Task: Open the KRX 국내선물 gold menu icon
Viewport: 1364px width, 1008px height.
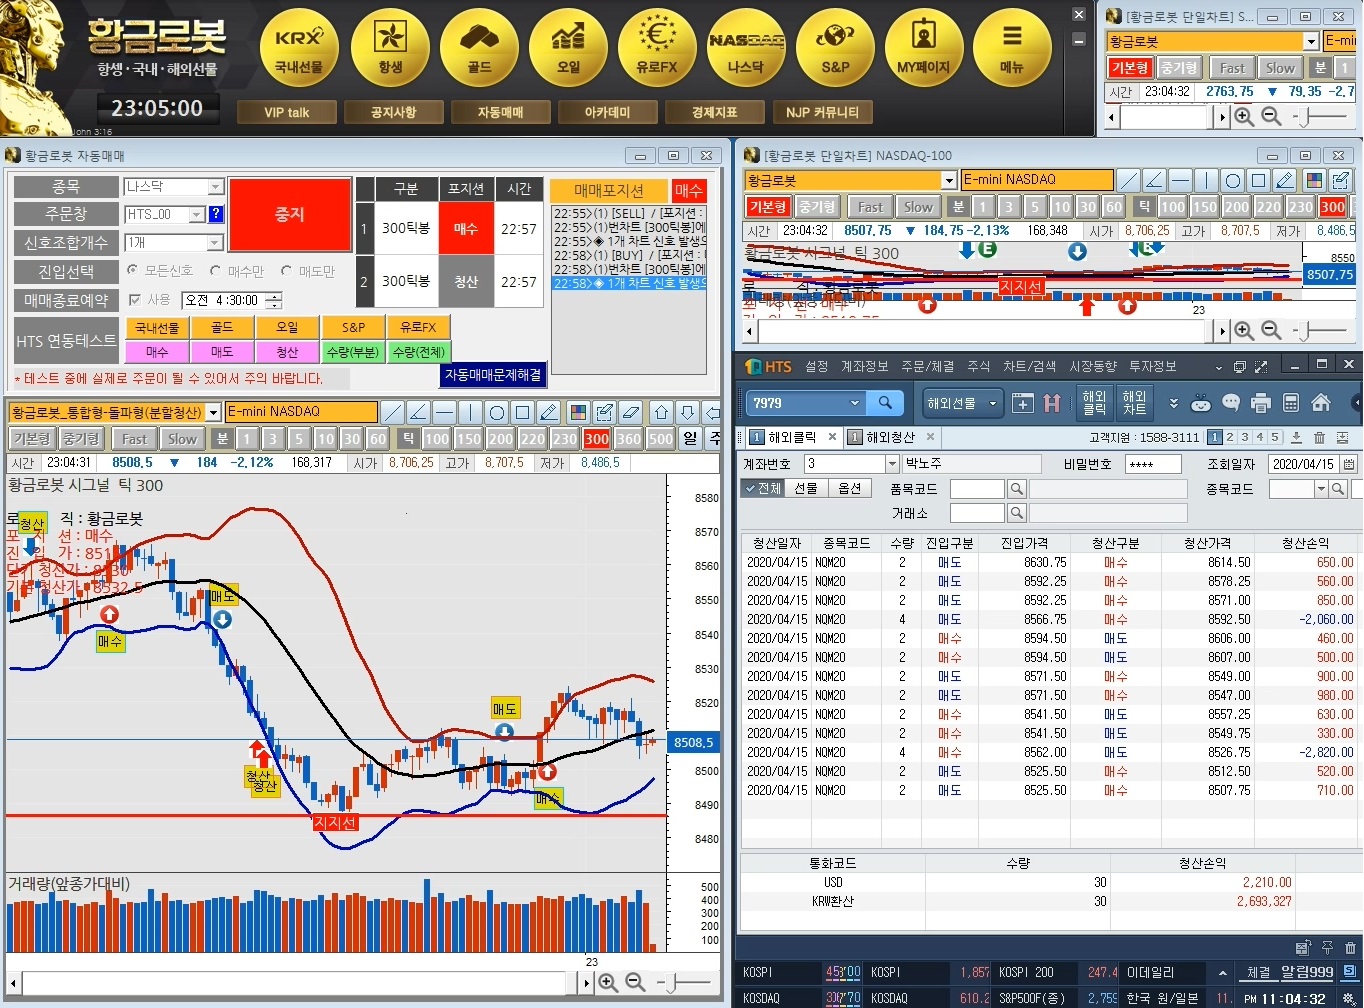Action: click(299, 48)
